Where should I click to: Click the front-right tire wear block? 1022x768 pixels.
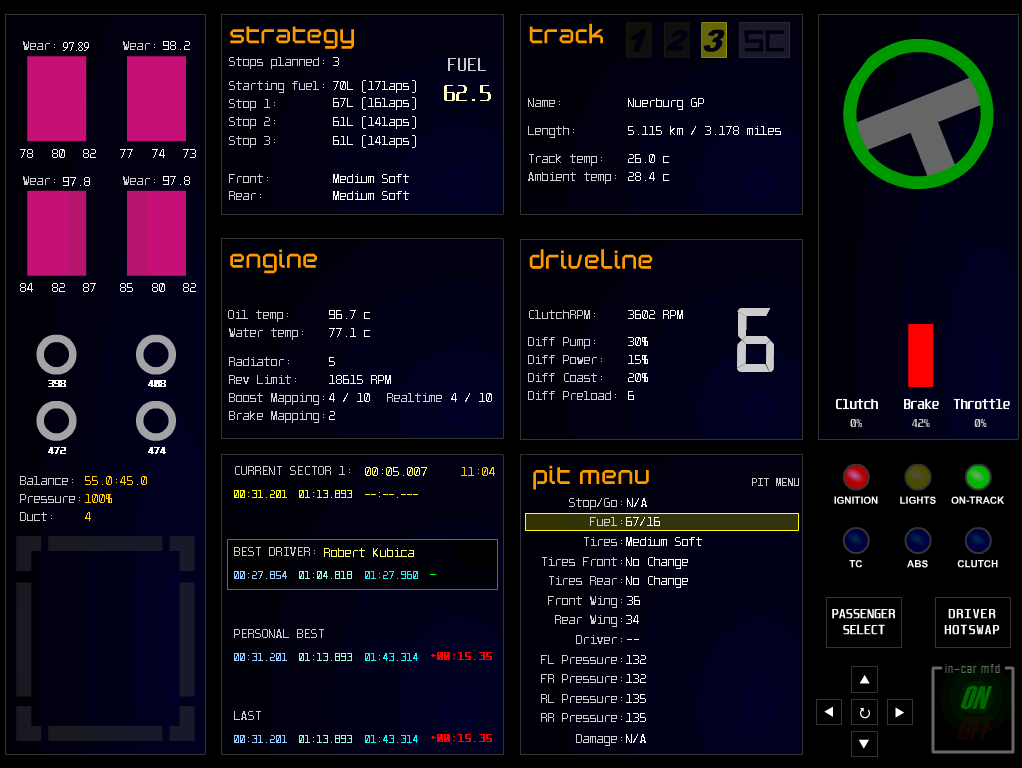click(156, 98)
